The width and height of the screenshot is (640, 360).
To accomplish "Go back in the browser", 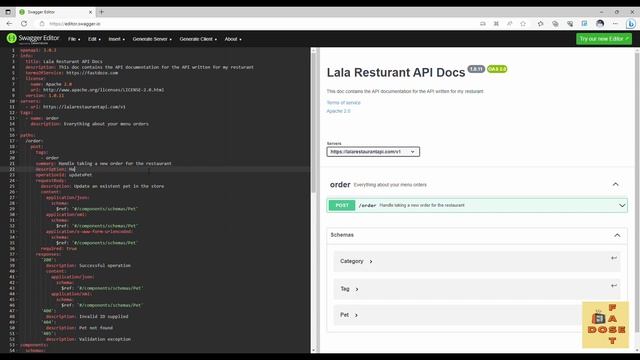I will (9, 24).
